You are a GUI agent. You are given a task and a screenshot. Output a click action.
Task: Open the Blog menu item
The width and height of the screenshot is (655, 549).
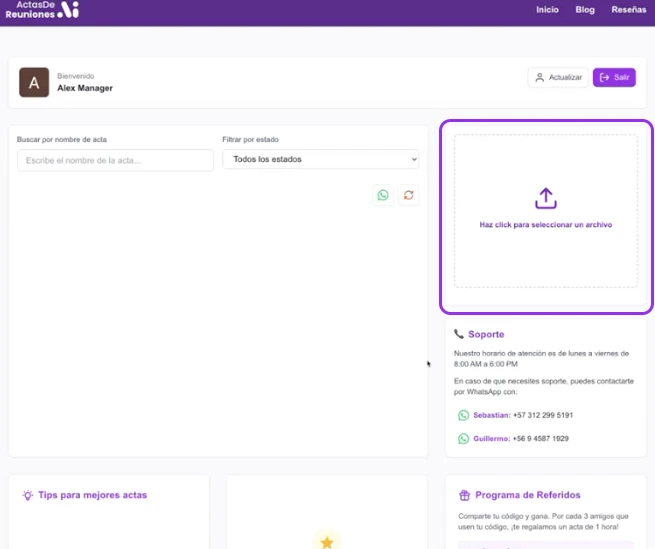point(585,10)
